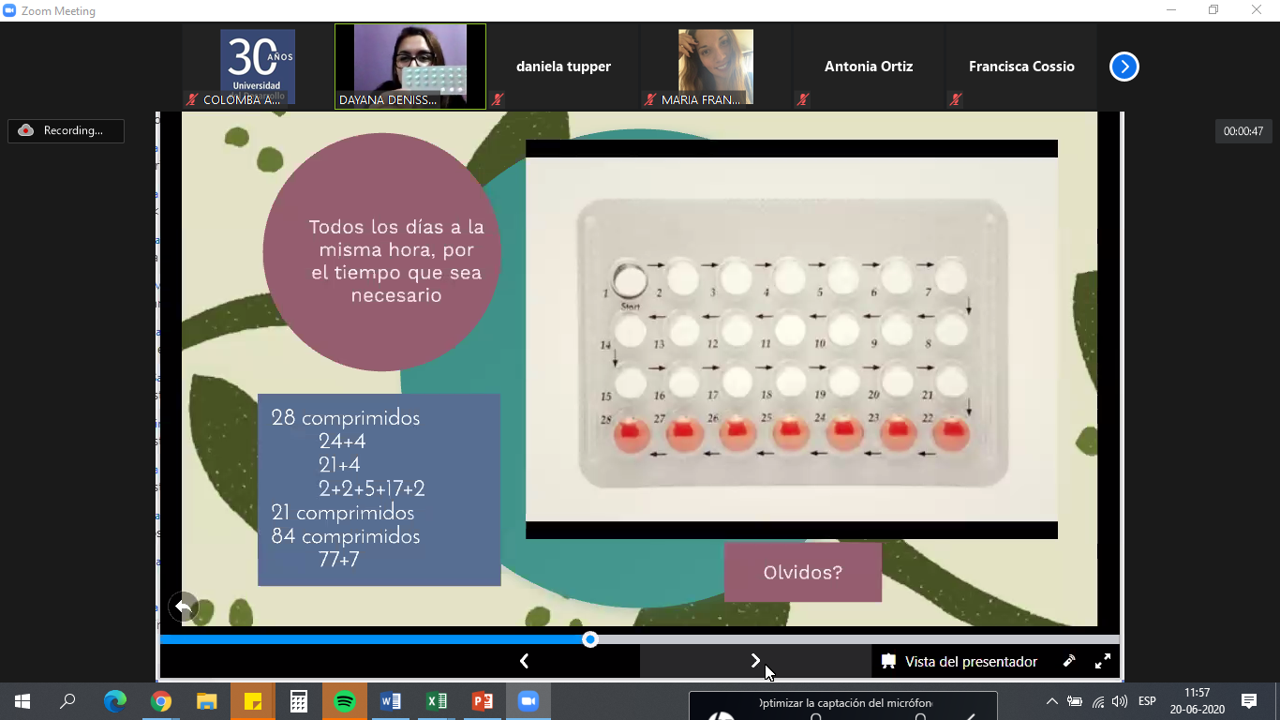Show next participants with blue arrow
The image size is (1280, 720).
click(1124, 67)
